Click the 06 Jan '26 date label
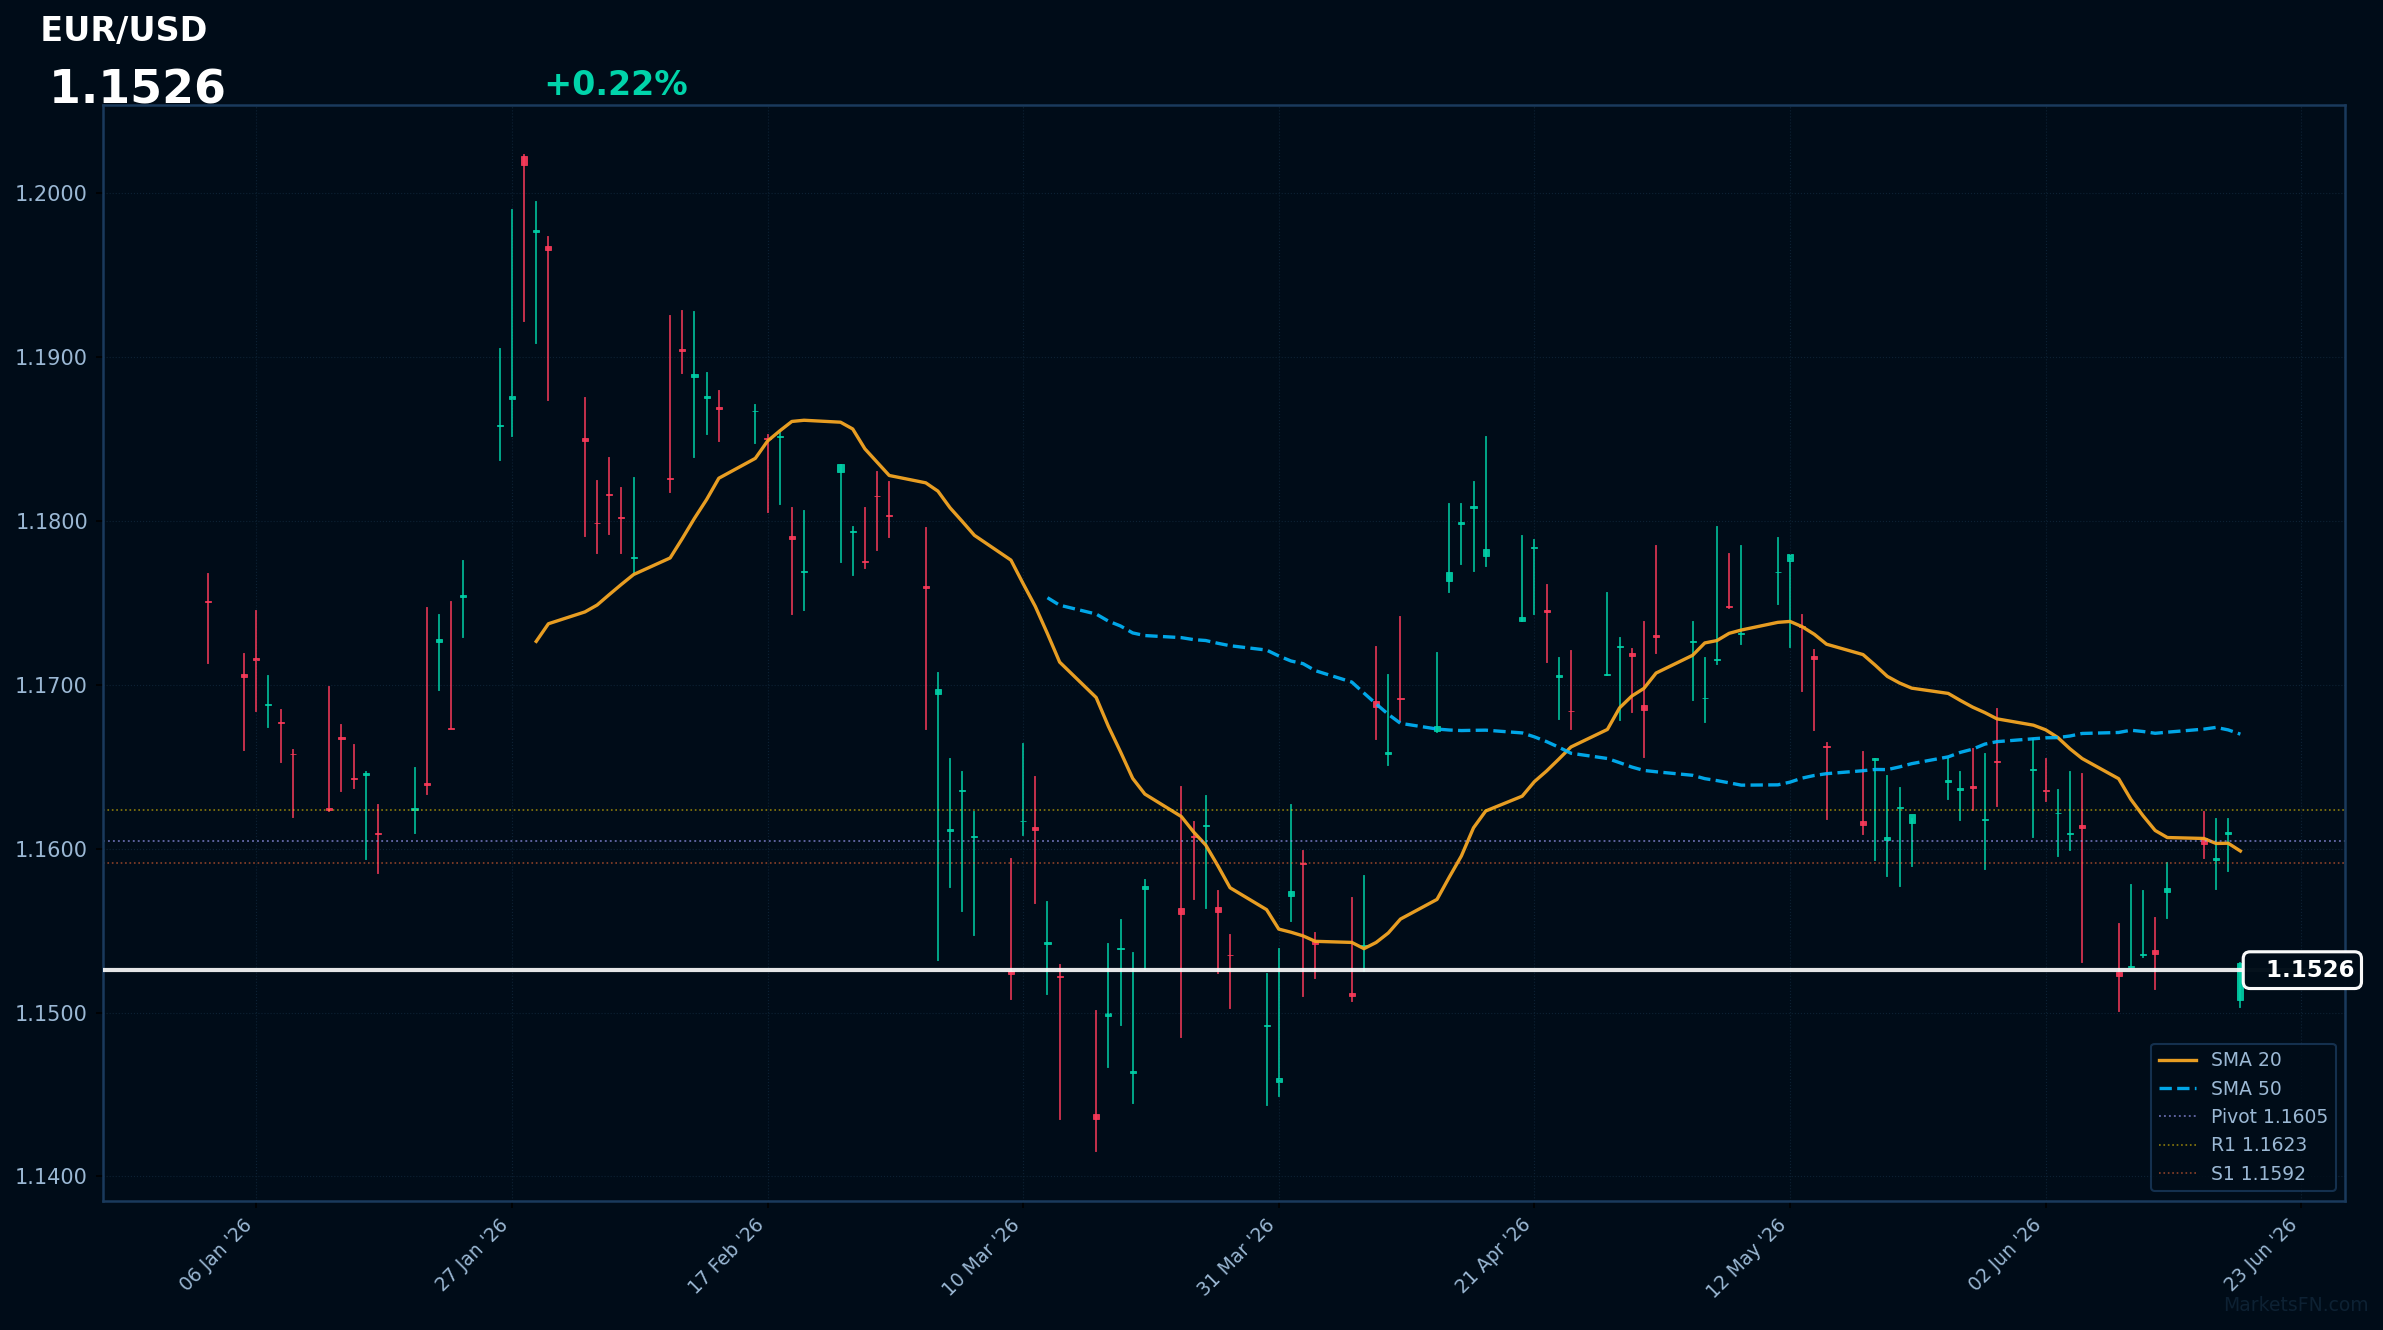2383x1330 pixels. click(x=215, y=1255)
